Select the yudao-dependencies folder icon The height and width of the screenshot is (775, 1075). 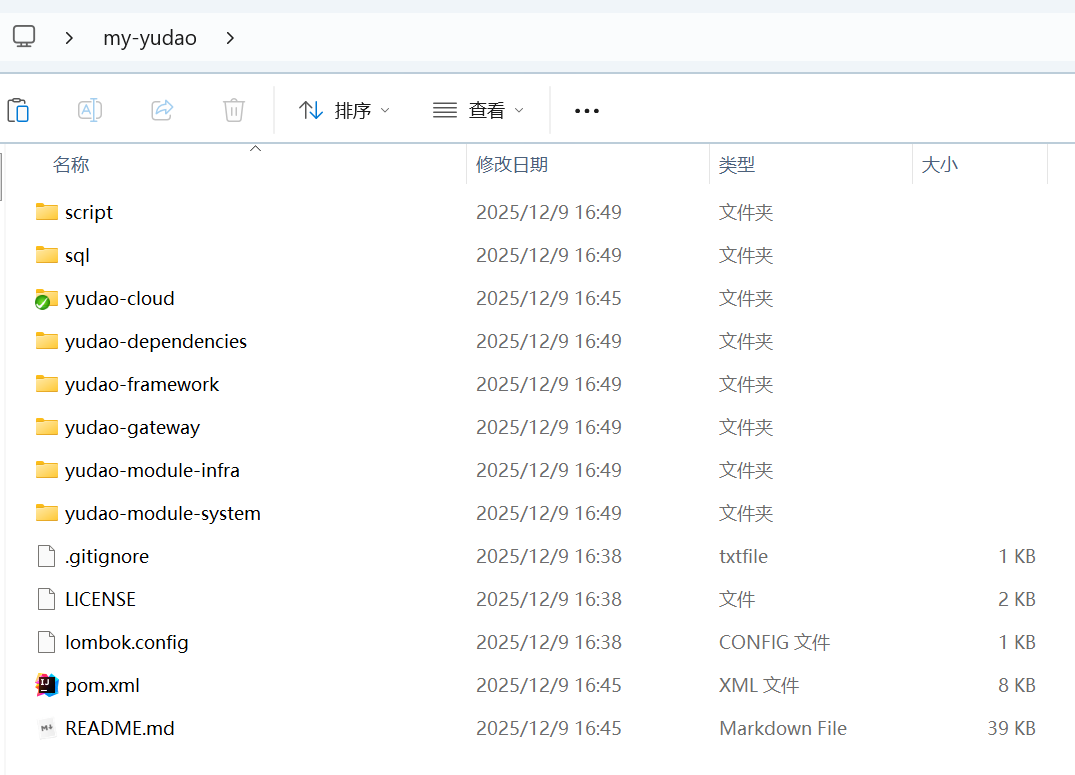tap(47, 340)
